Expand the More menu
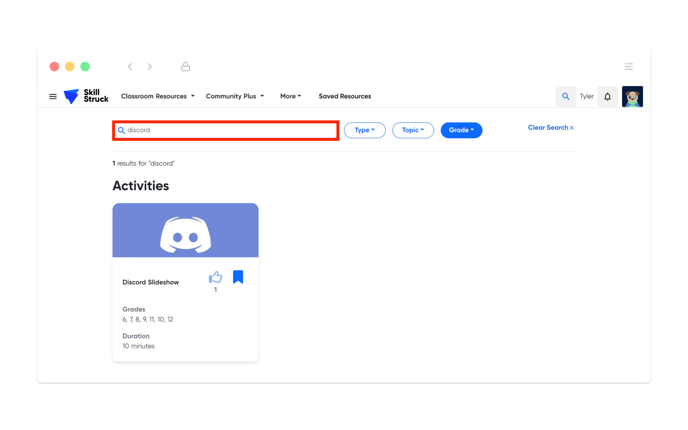This screenshot has width=688, height=430. (x=290, y=96)
